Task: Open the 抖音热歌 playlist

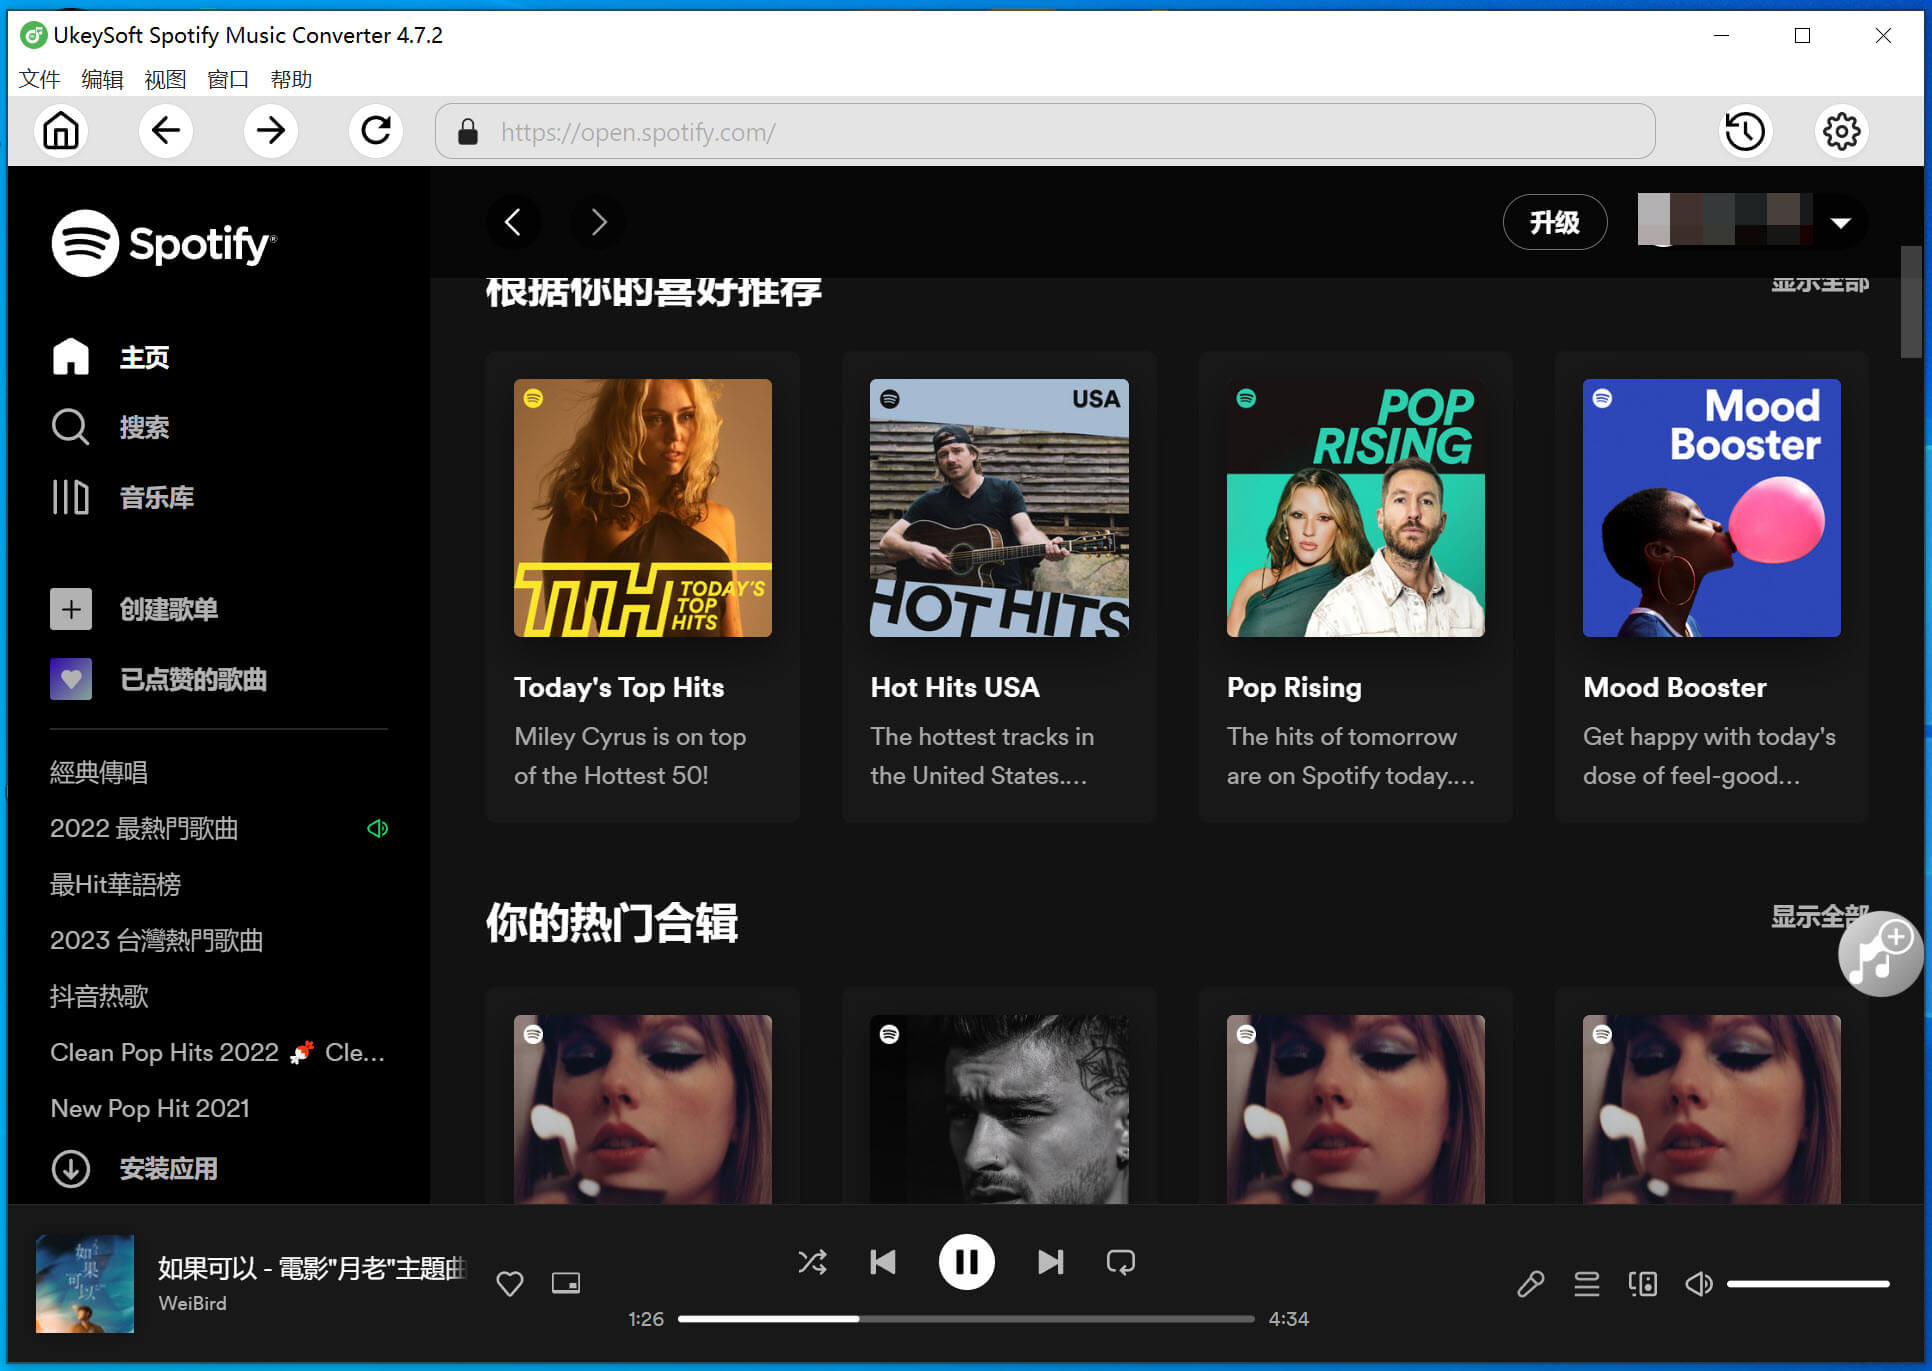Action: [99, 996]
